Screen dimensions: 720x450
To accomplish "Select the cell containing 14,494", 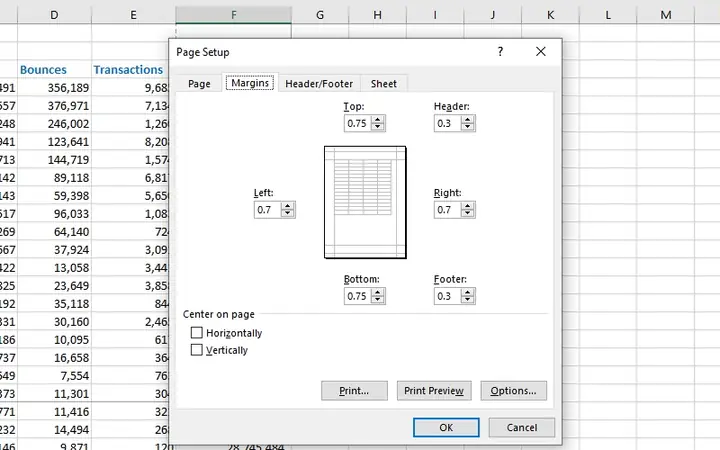I will tap(54, 430).
